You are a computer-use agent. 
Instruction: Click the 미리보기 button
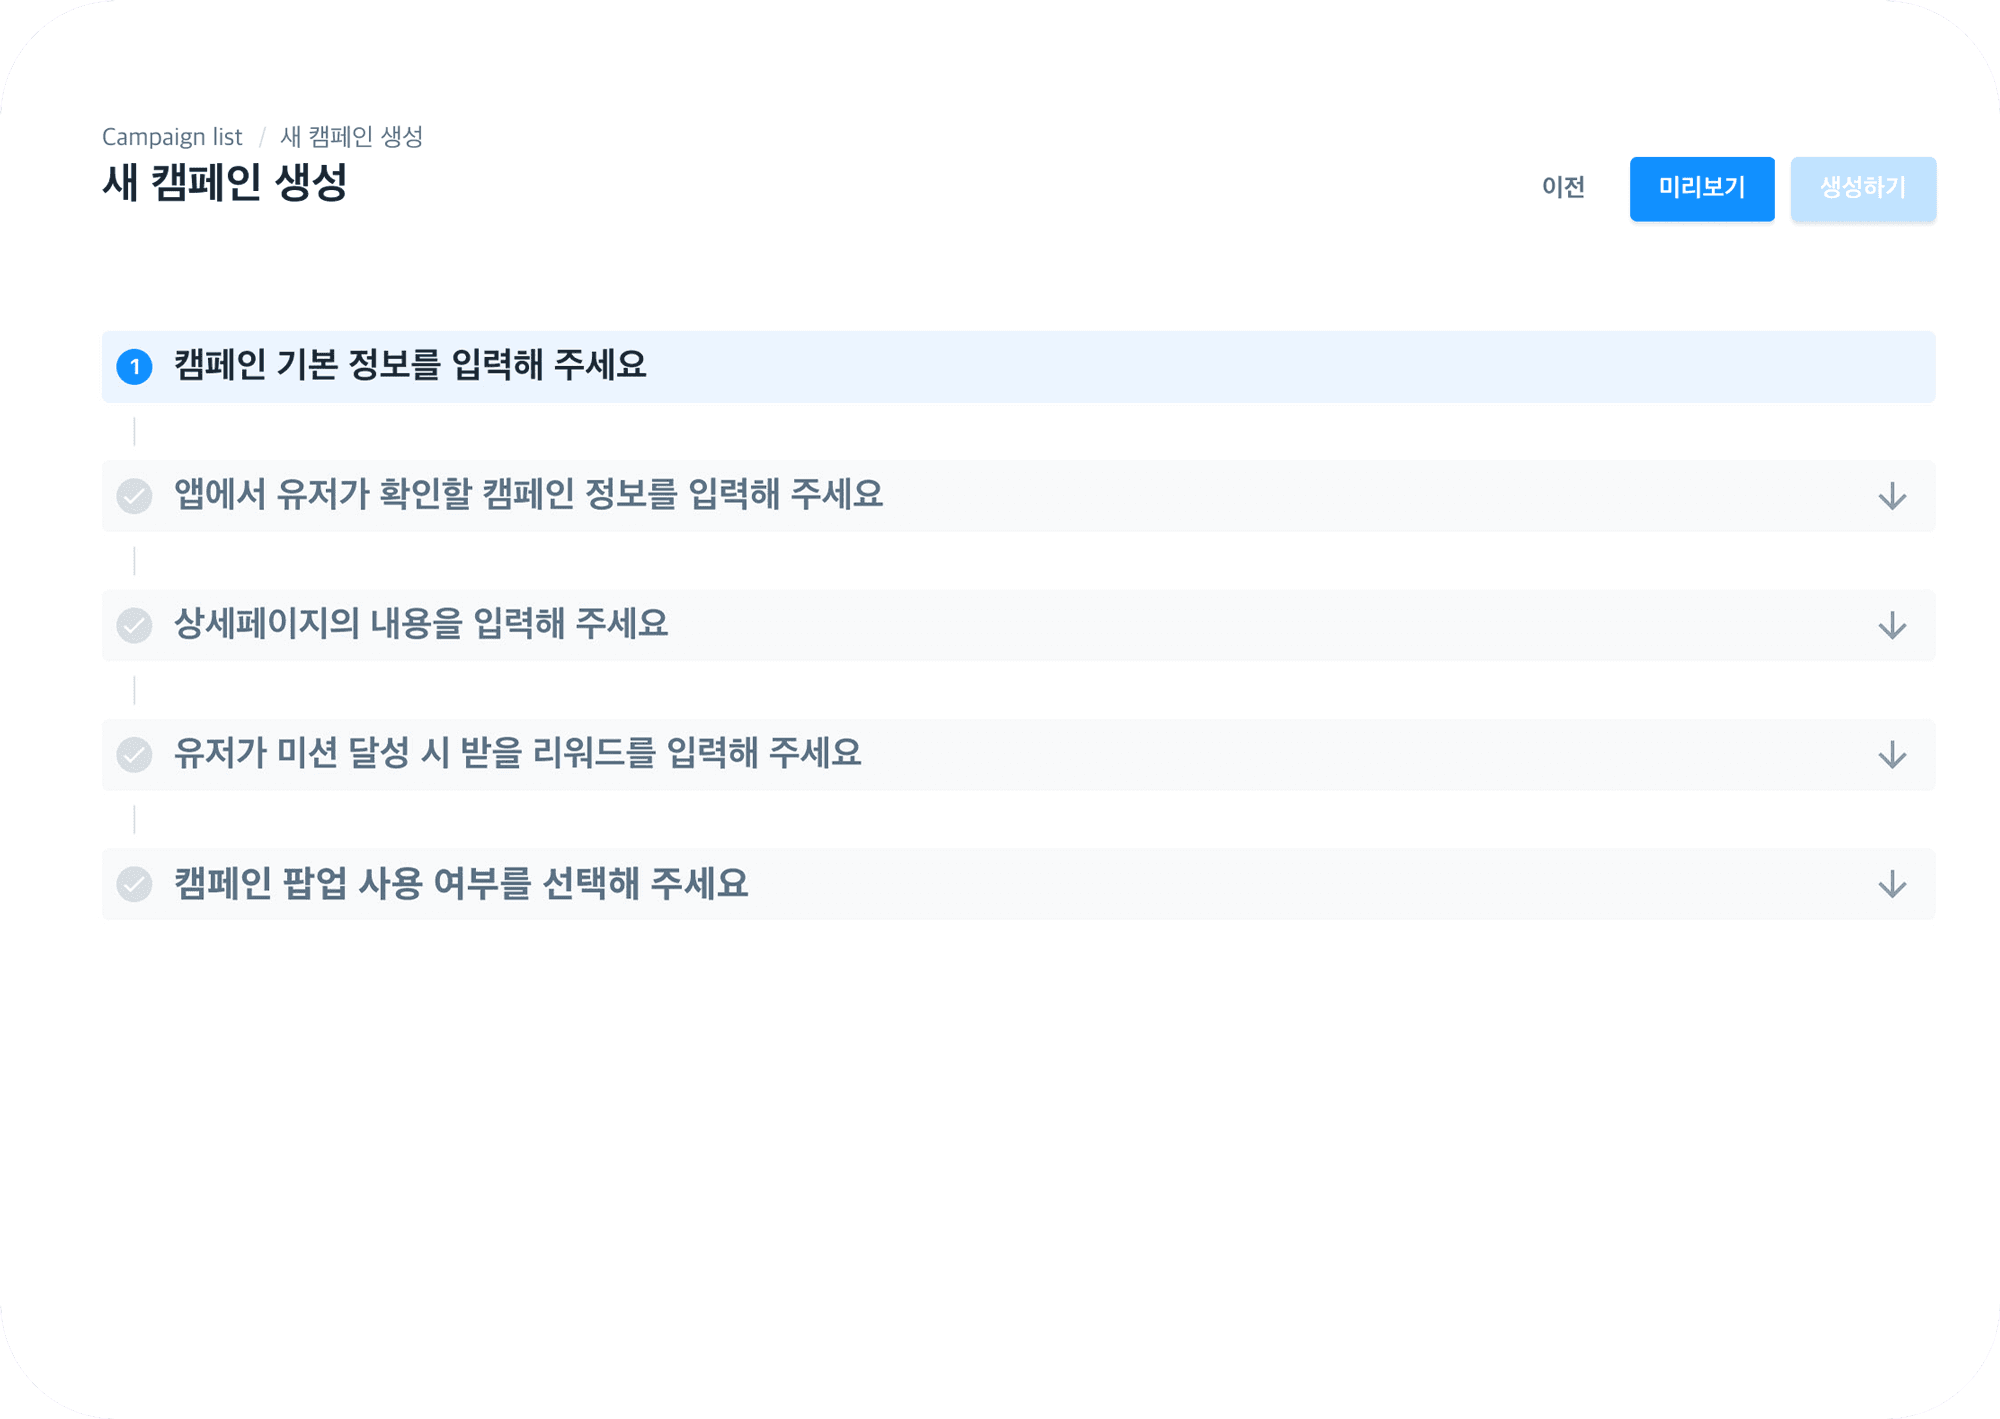(1702, 189)
